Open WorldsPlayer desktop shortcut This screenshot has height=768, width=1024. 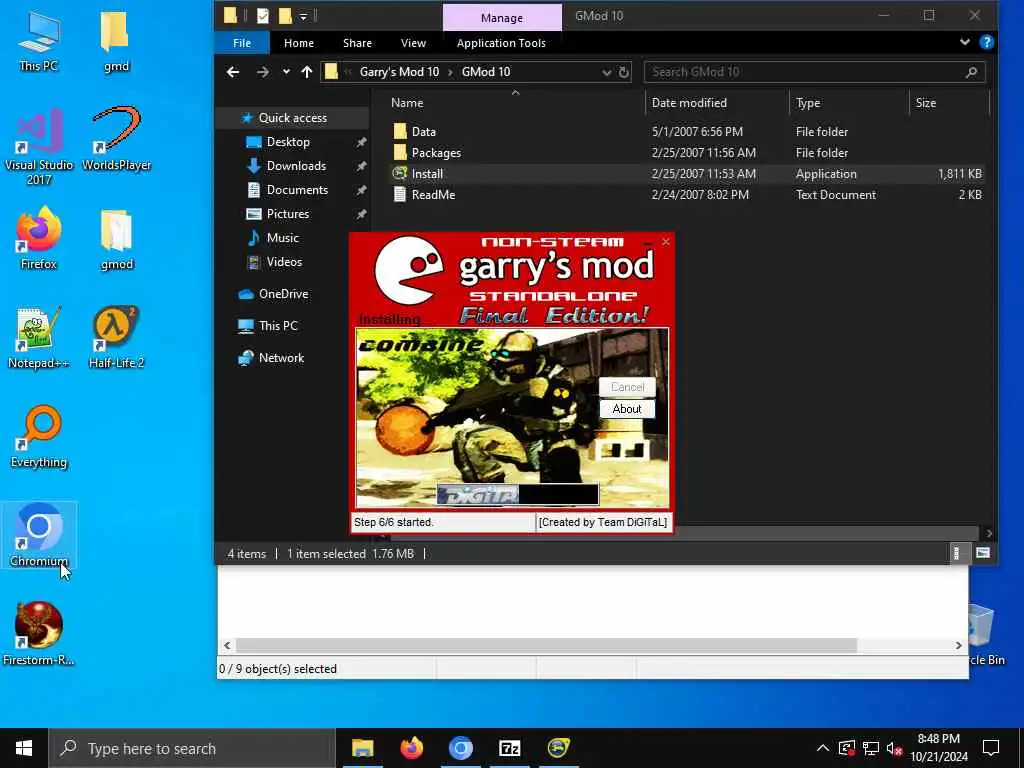116,139
